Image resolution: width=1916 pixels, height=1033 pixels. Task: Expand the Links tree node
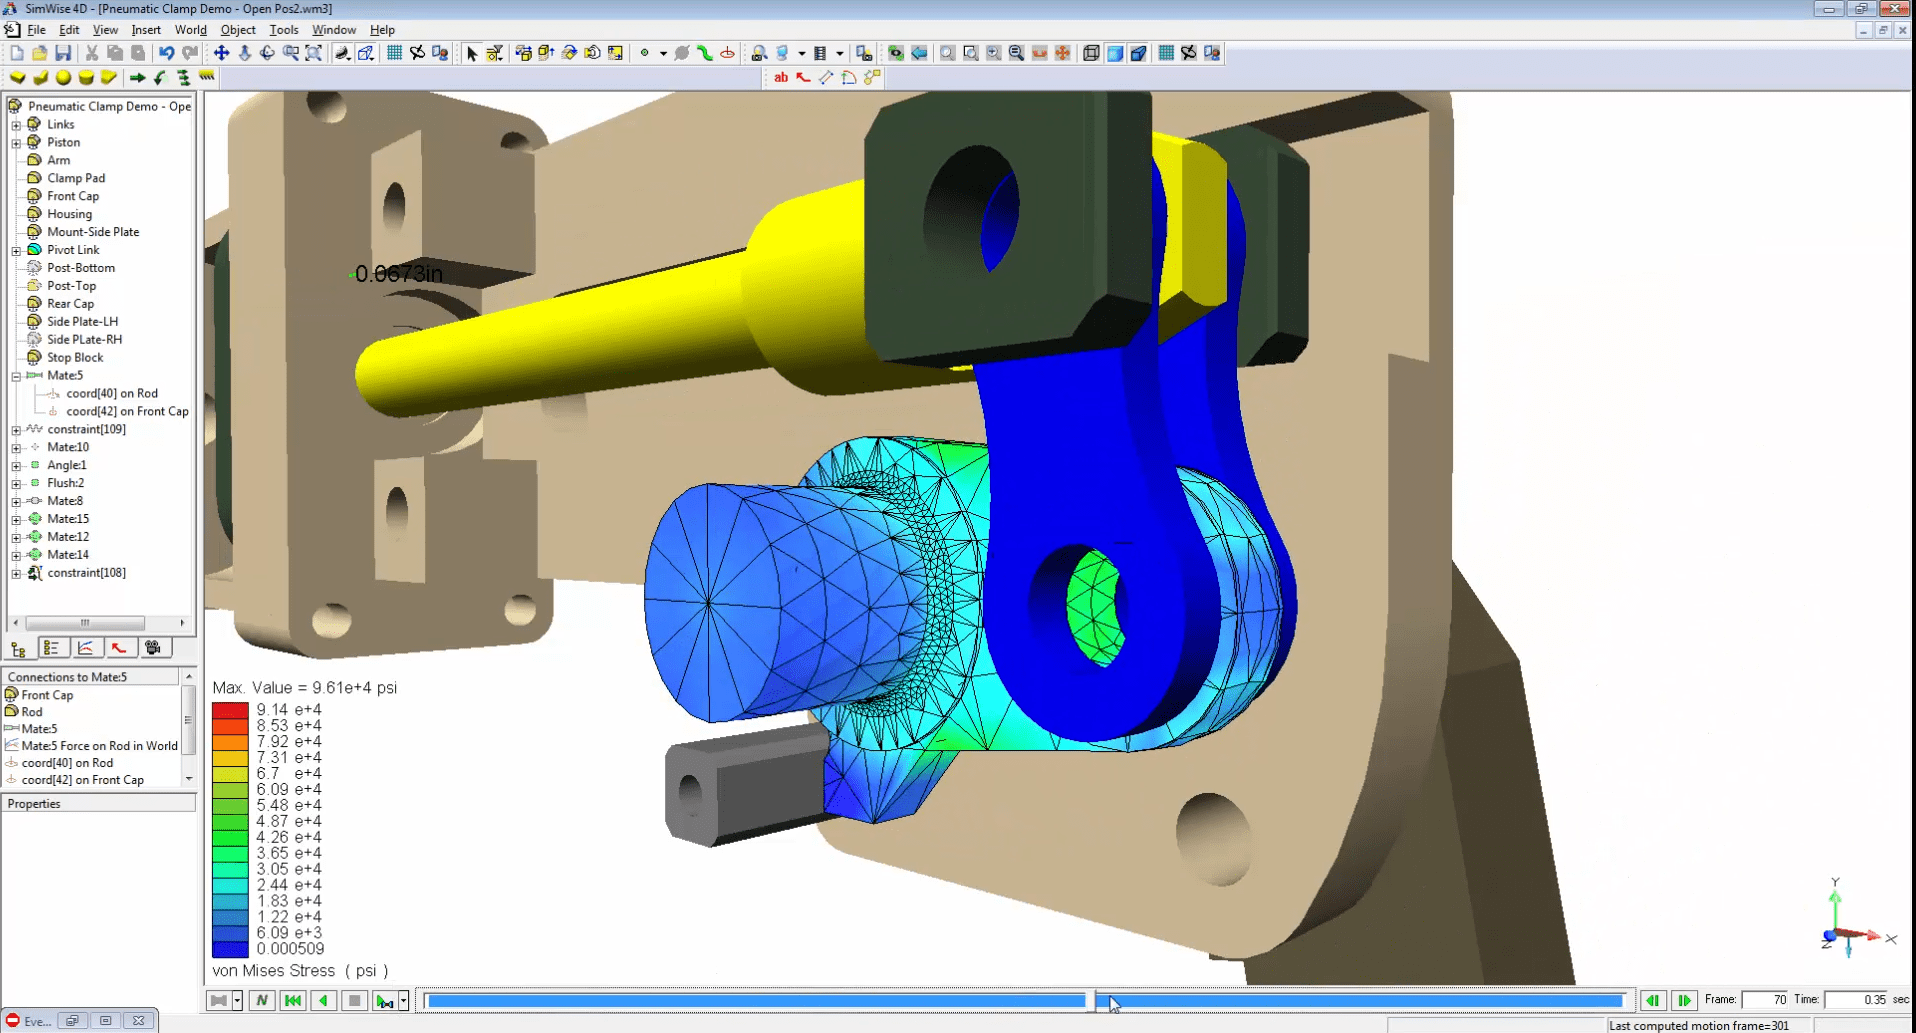pos(16,125)
